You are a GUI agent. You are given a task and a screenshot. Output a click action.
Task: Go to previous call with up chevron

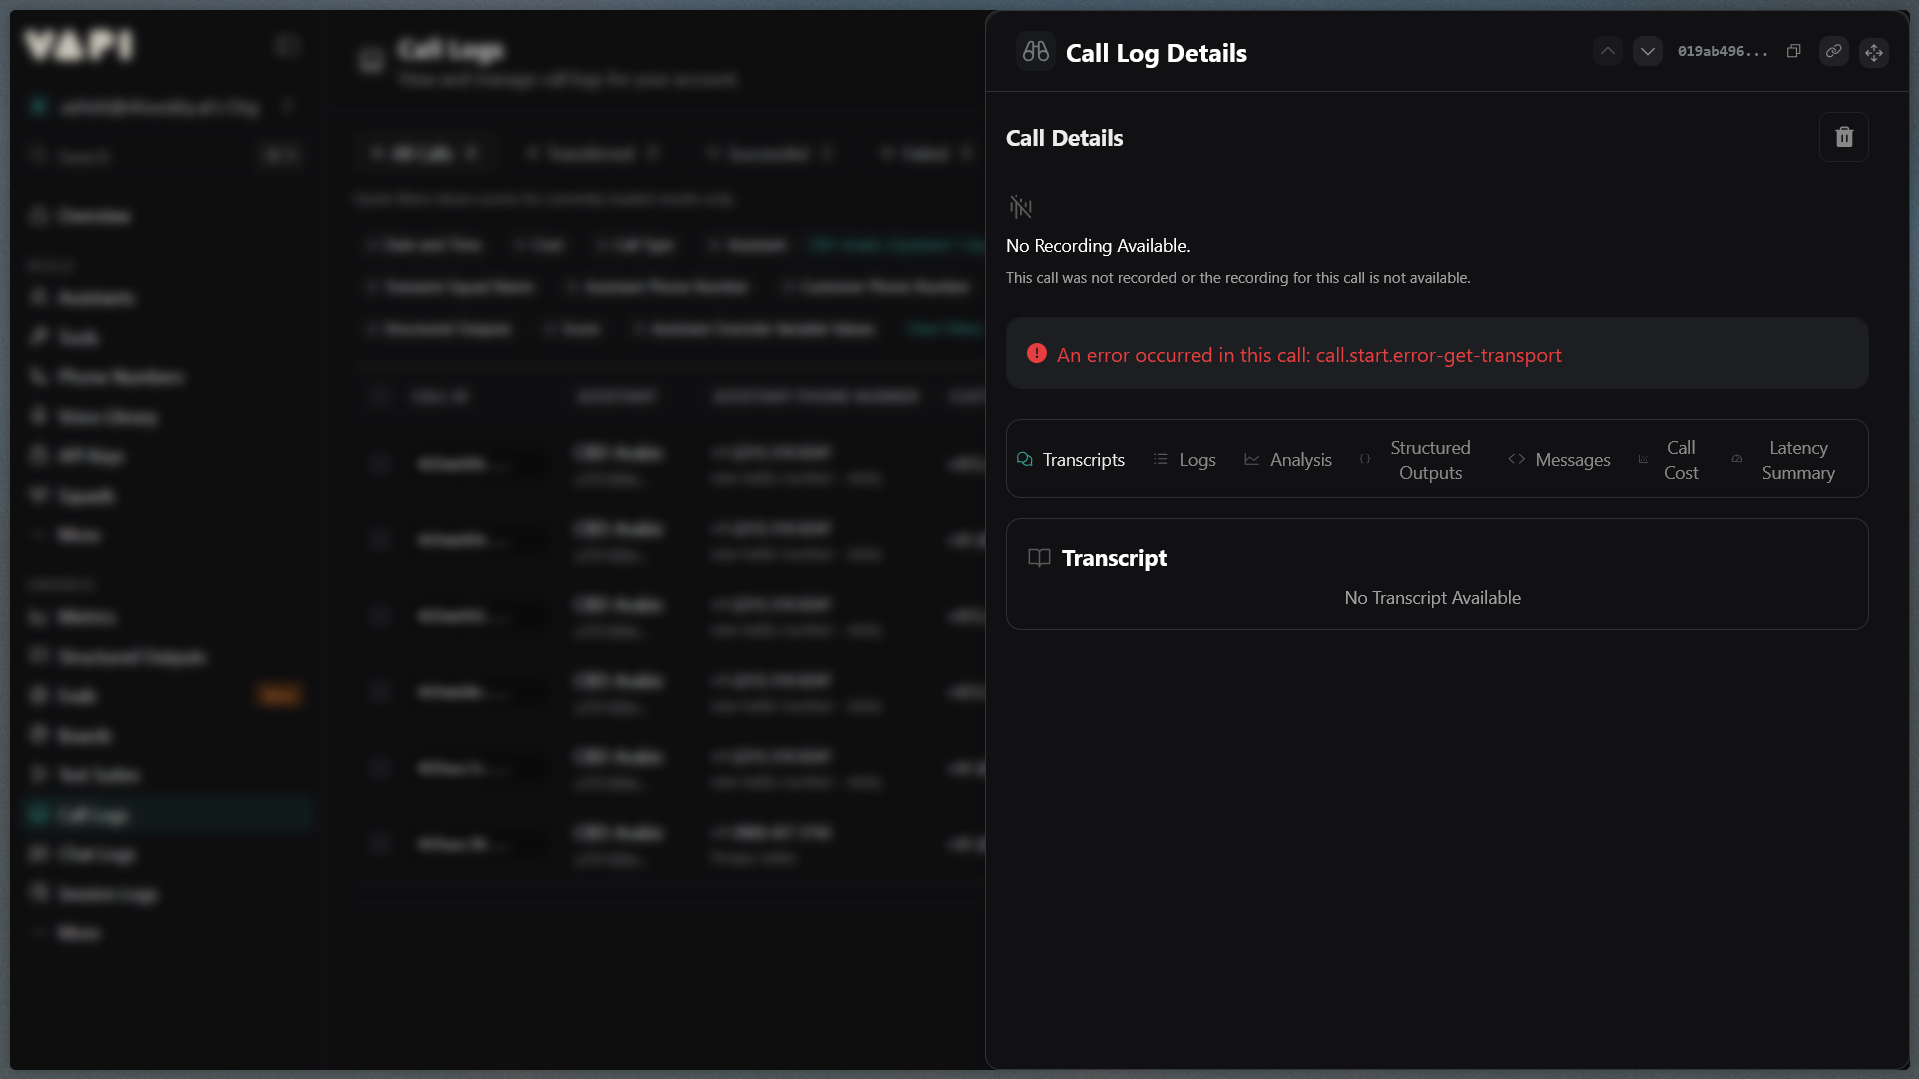click(1607, 51)
